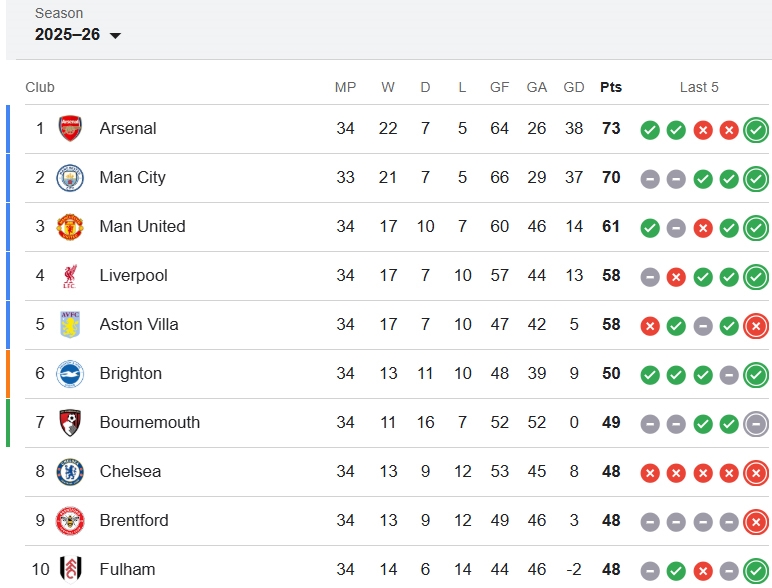Click the dropdown arrow beside 2025–26
This screenshot has height=588, width=772.
[115, 36]
